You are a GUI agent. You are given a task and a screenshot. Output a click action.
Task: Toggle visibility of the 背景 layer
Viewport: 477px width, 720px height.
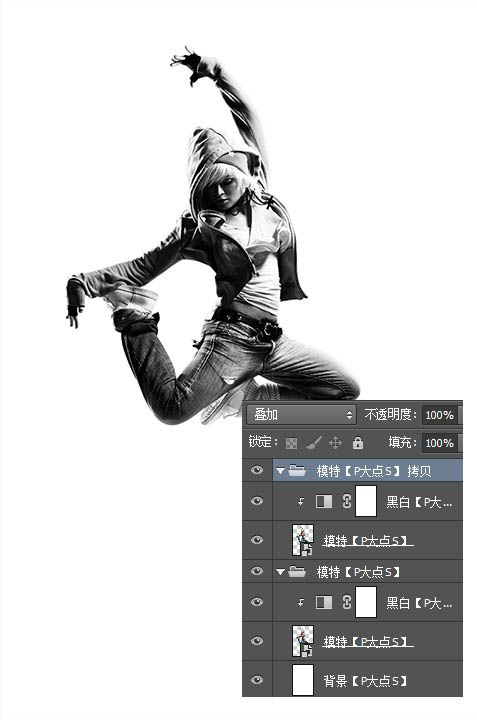coord(257,680)
